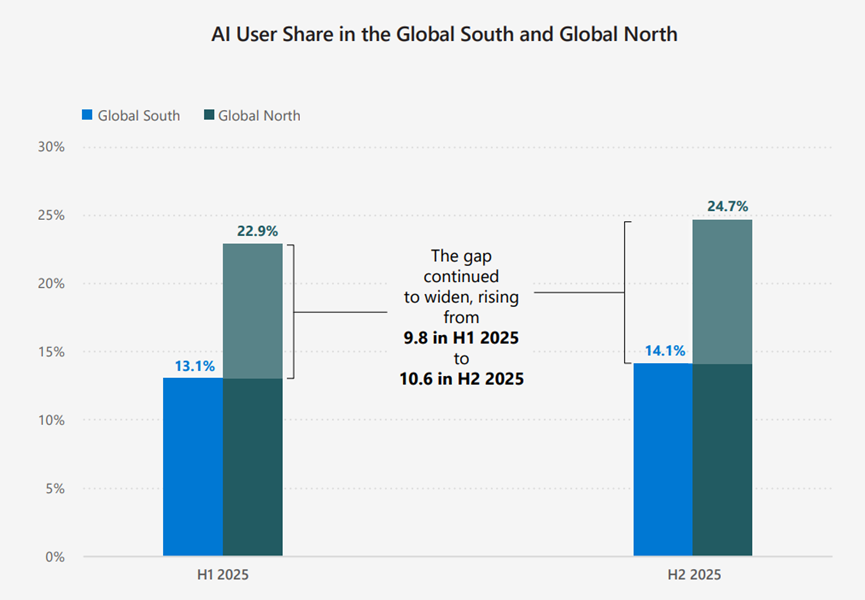Click the 0% y-axis label
The height and width of the screenshot is (600, 865).
coord(55,557)
